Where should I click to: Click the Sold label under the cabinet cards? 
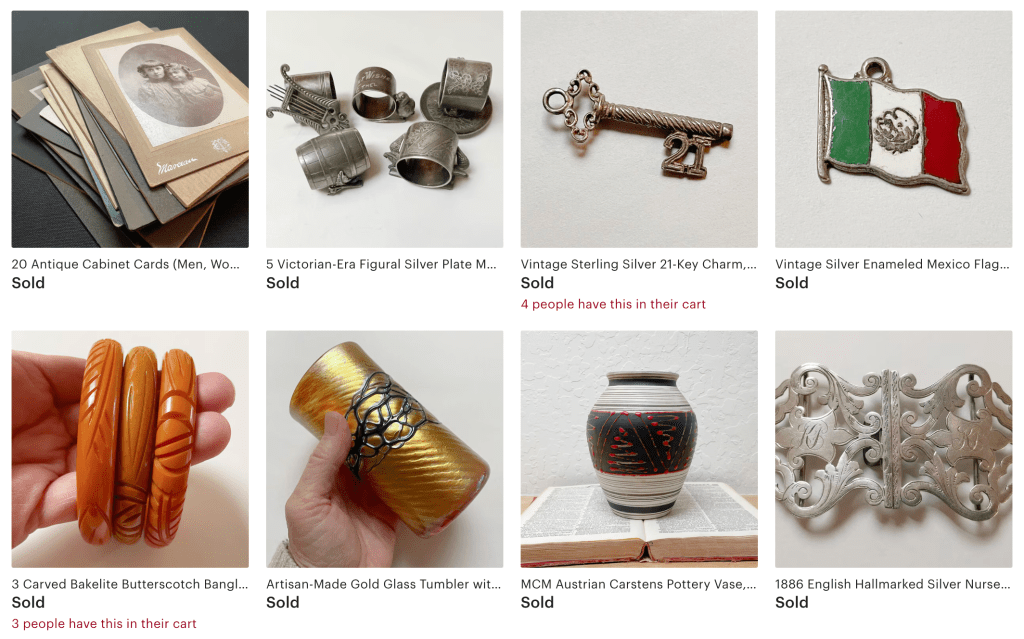(x=28, y=283)
